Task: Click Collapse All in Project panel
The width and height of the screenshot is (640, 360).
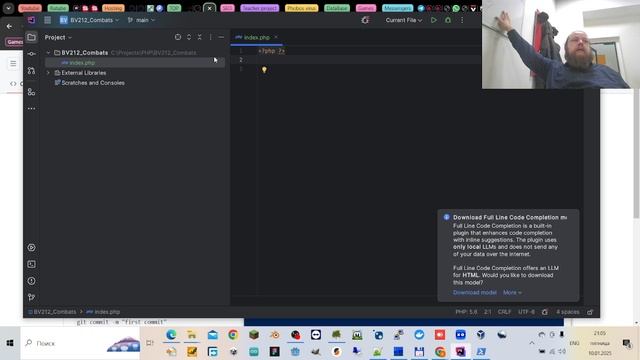Action: pos(200,37)
